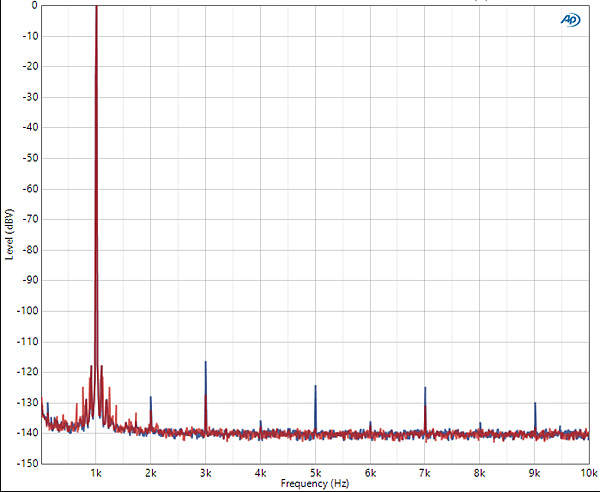Image resolution: width=600 pixels, height=492 pixels.
Task: Click the 6k label on the frequency axis
Action: (370, 472)
